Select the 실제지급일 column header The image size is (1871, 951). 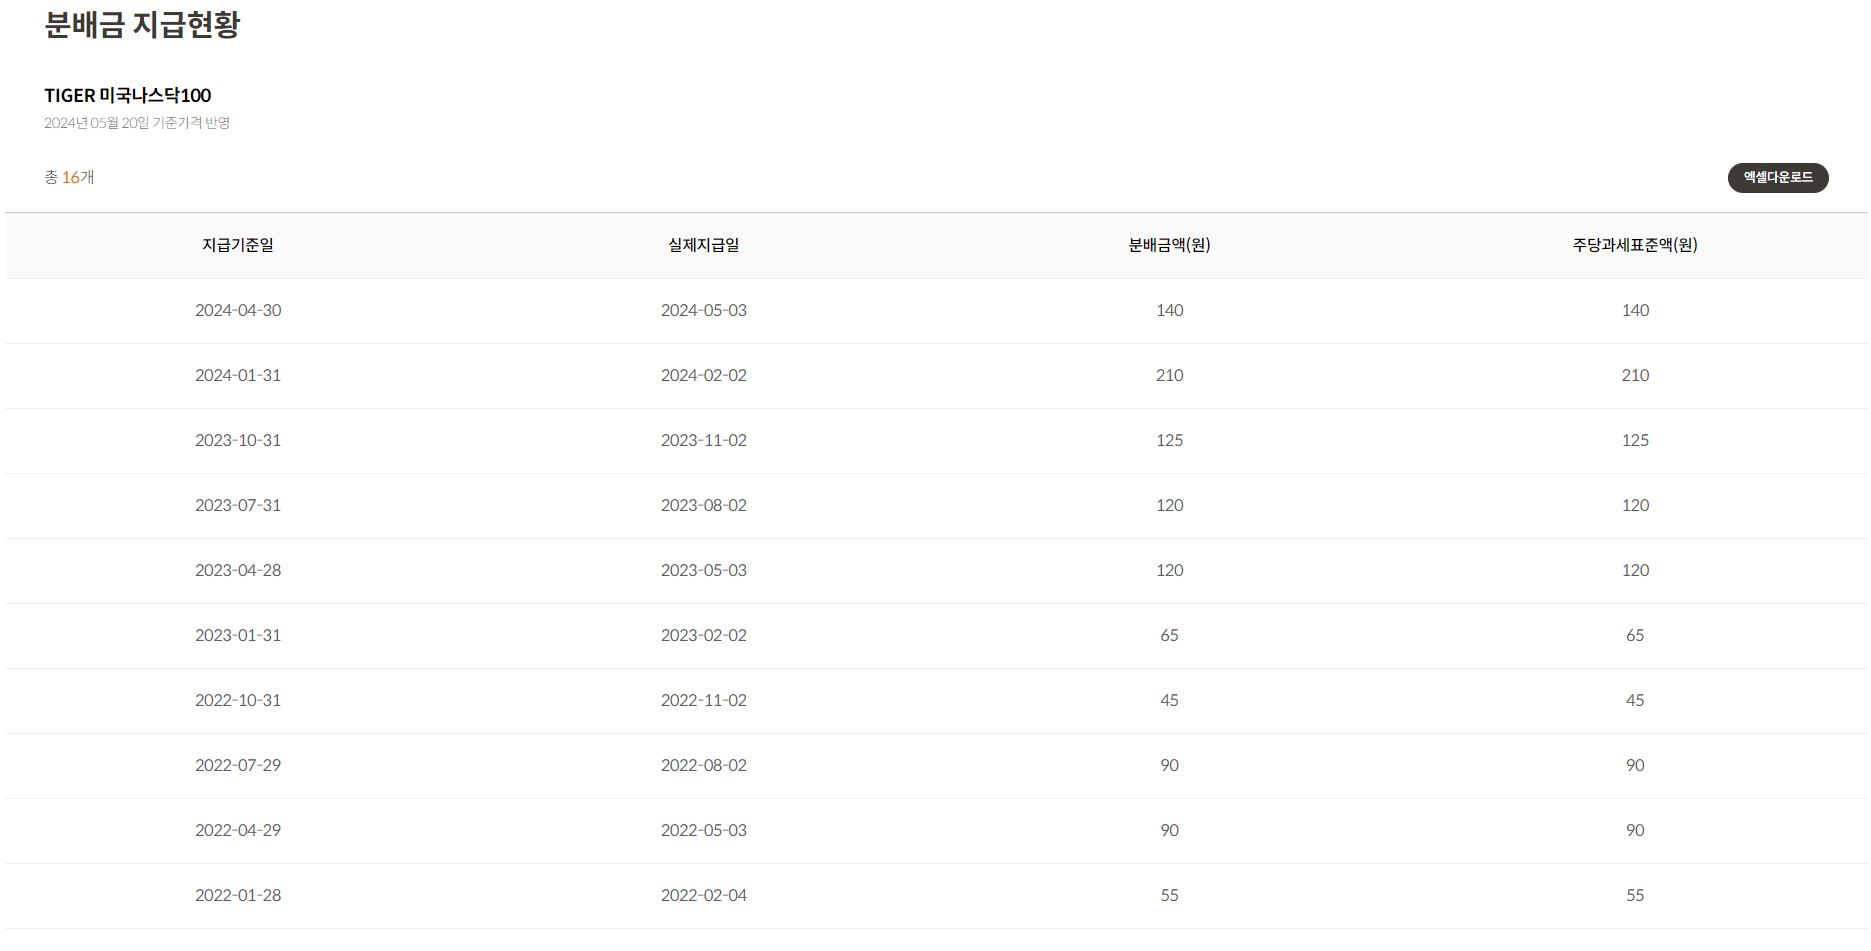tap(704, 245)
